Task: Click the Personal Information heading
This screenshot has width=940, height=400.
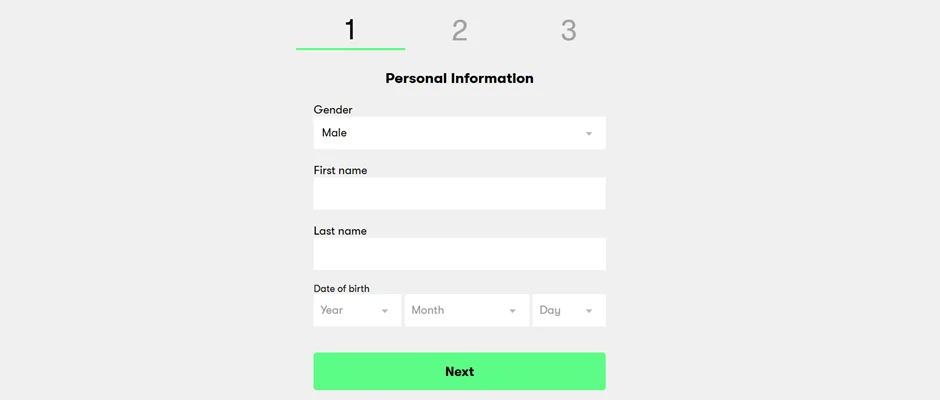Action: coord(459,78)
